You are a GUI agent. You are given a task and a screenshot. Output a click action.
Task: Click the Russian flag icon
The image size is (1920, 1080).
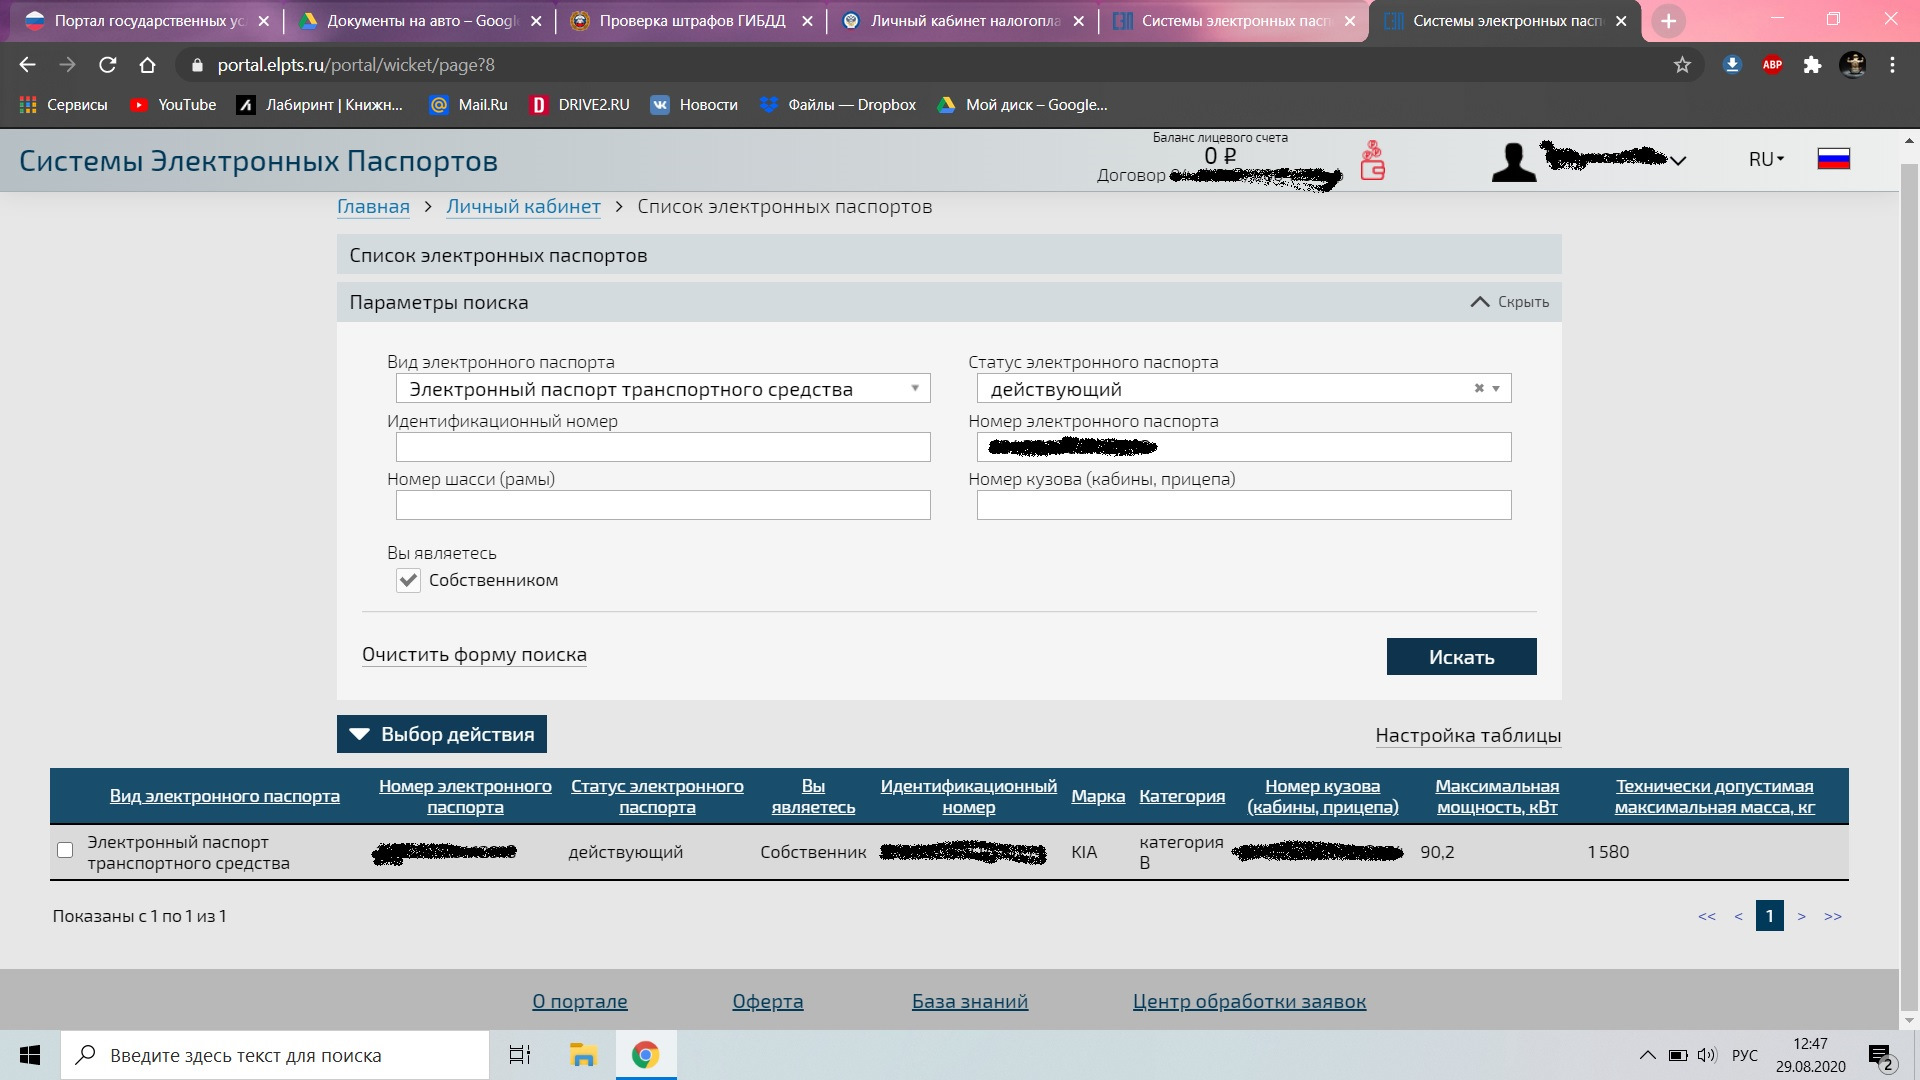[1833, 159]
